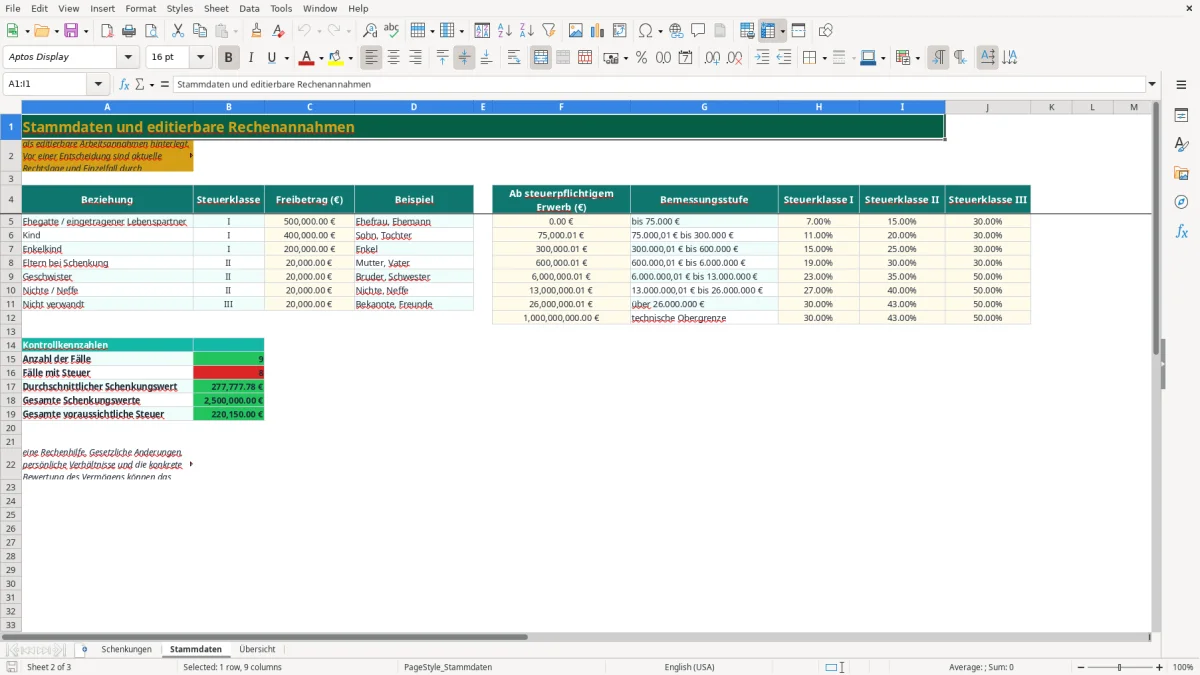Open the Styles menu
This screenshot has width=1200, height=675.
click(x=180, y=8)
